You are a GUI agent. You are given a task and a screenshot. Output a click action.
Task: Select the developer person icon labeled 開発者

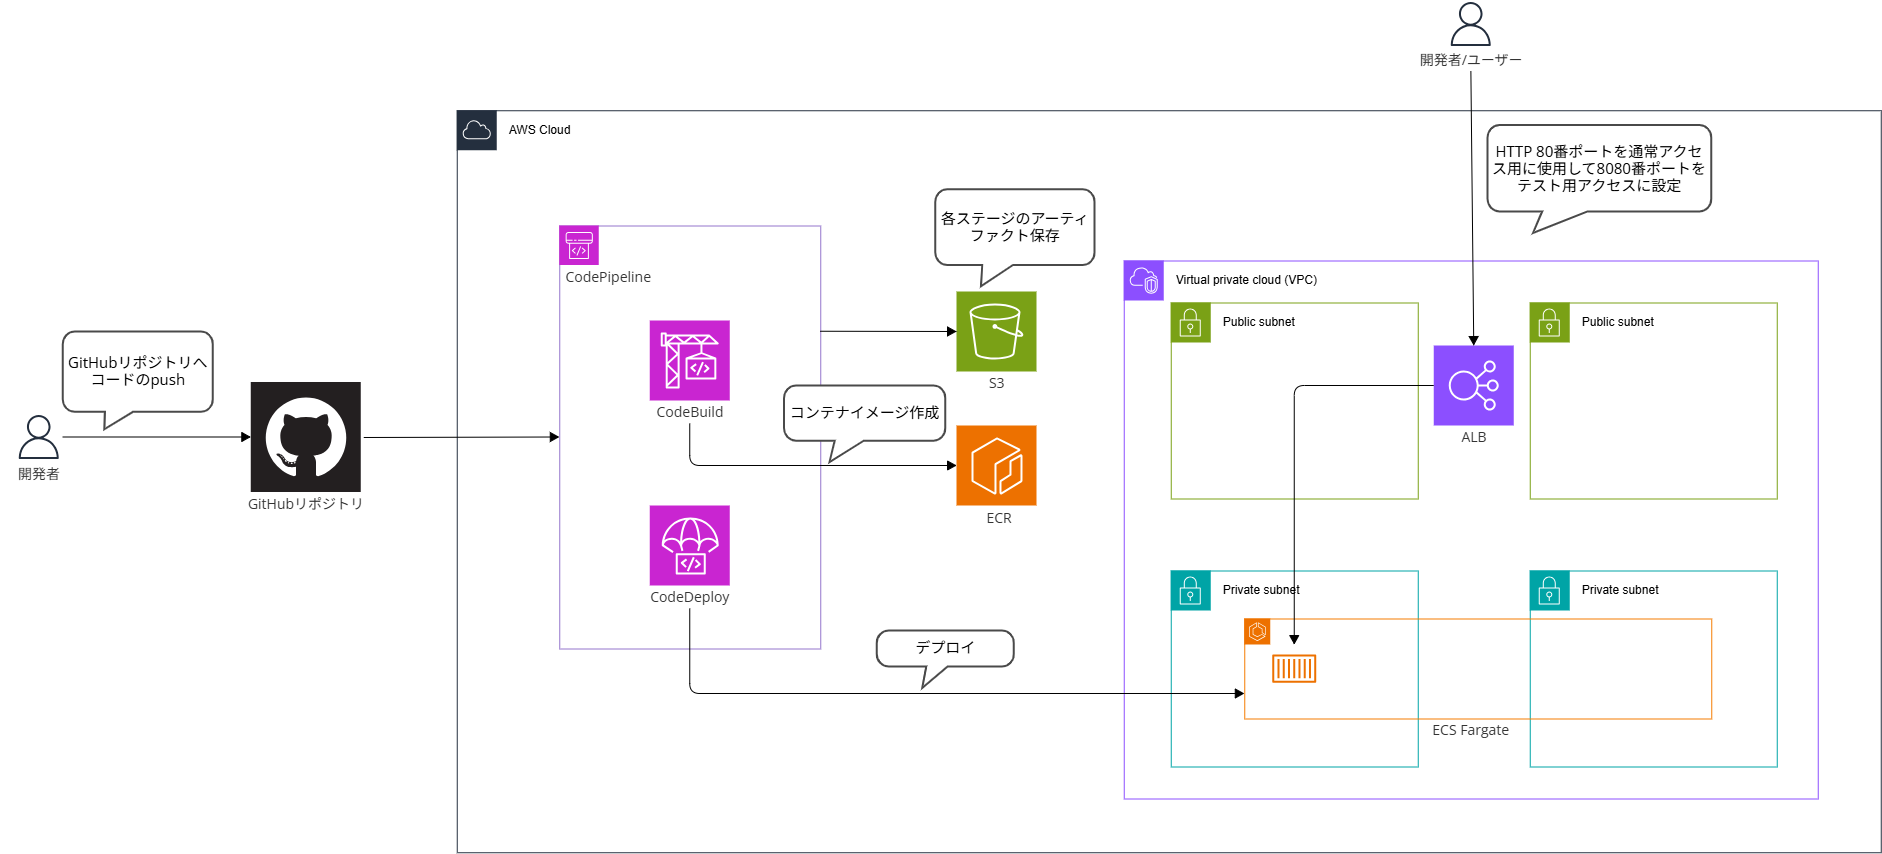39,437
